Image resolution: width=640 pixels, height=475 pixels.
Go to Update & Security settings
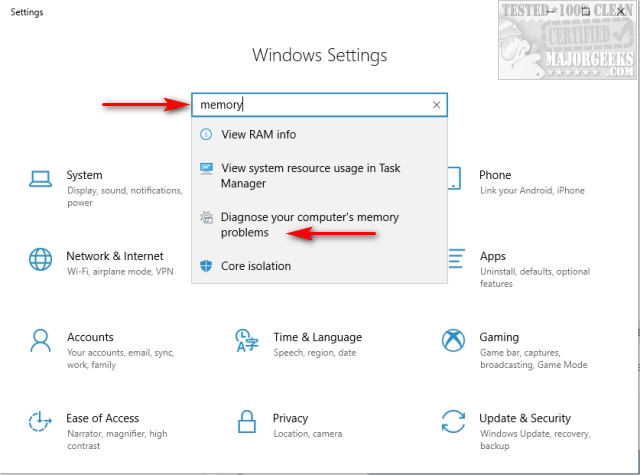[x=525, y=418]
